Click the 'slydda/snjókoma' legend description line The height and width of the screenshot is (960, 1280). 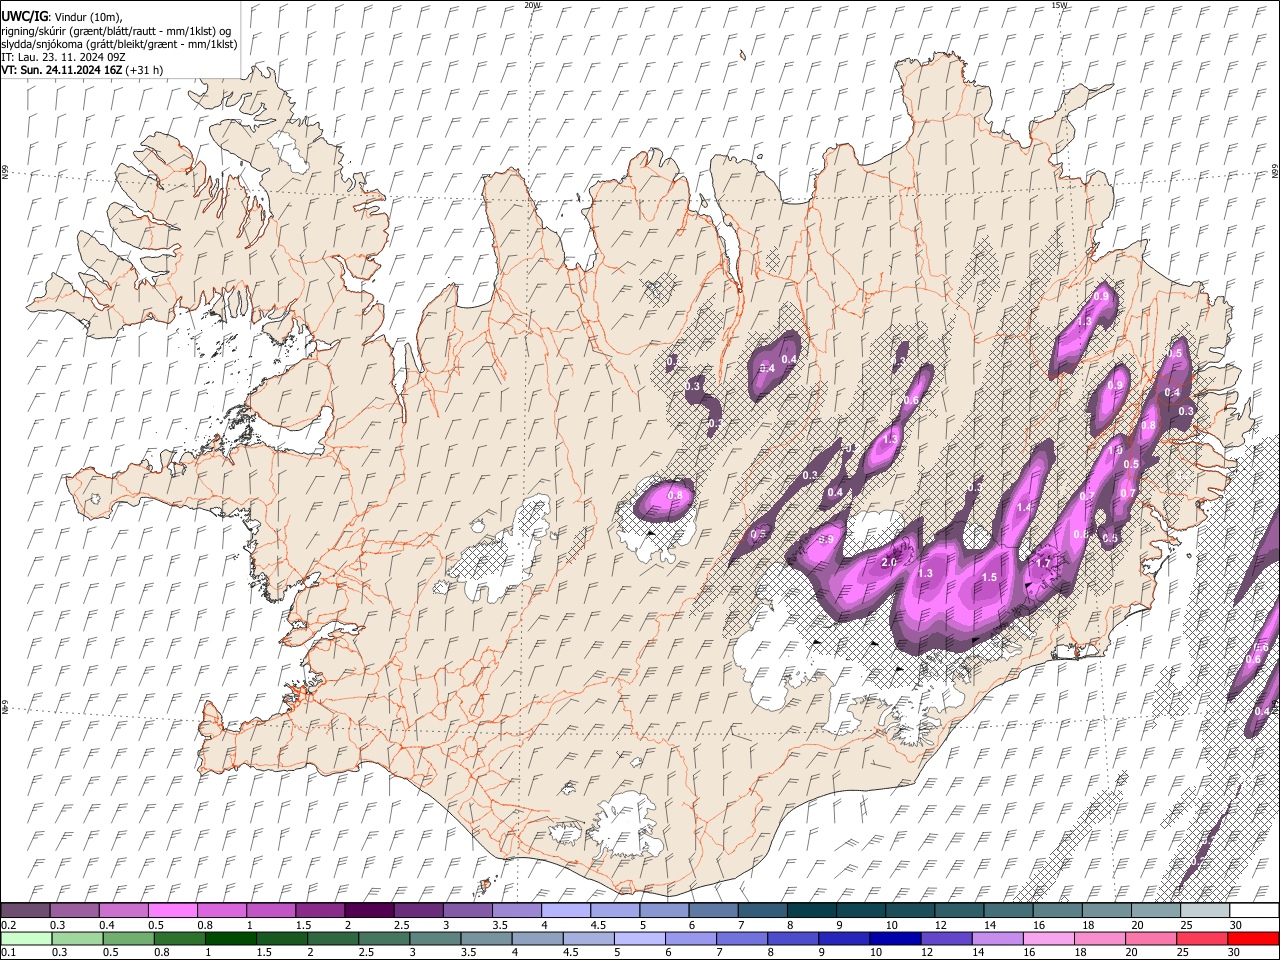[119, 44]
